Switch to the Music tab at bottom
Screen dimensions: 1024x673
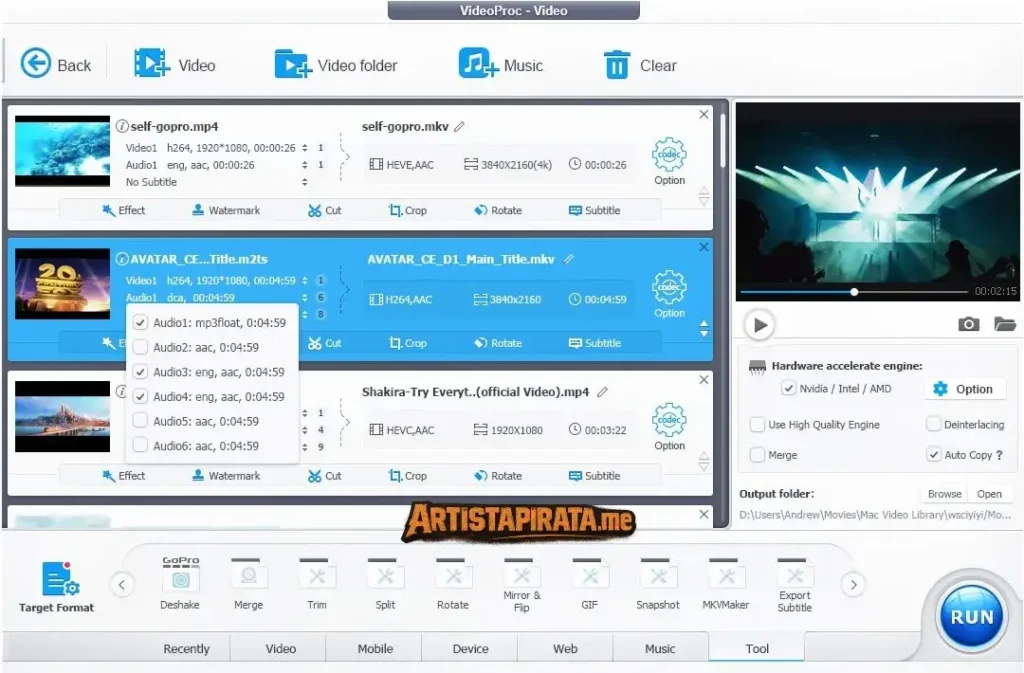(660, 648)
